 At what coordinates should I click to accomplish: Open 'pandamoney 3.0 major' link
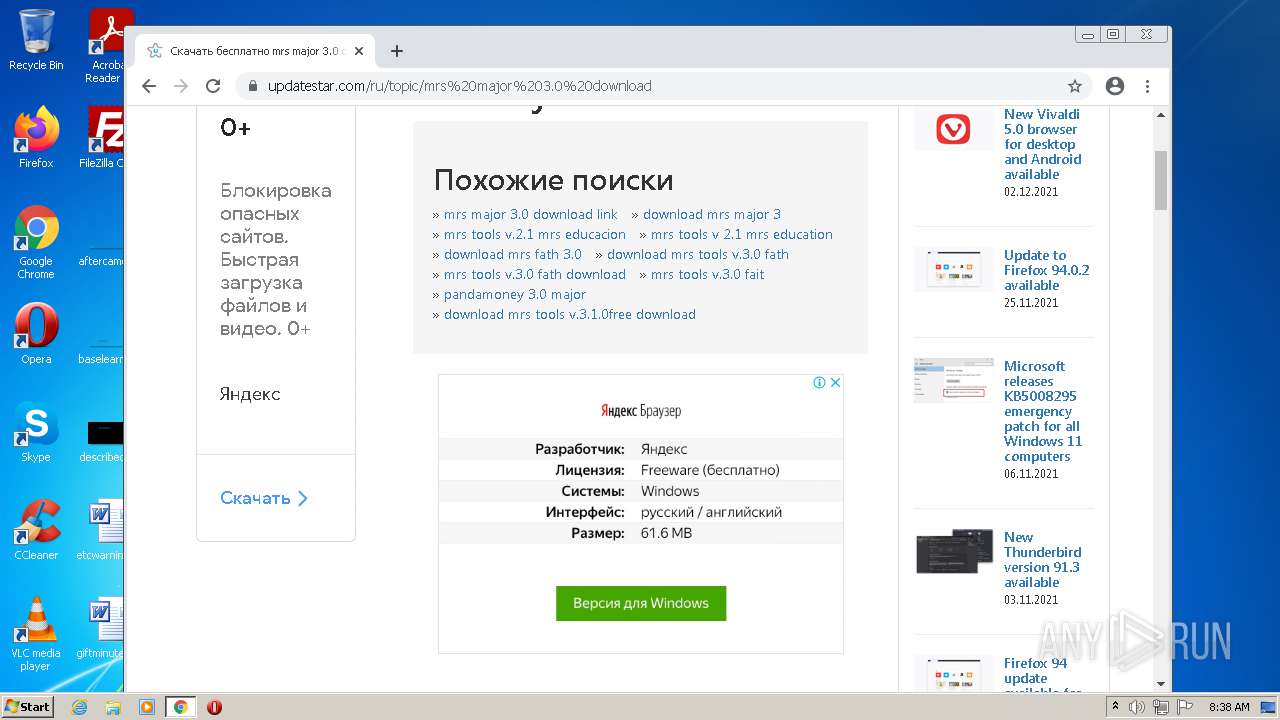[x=515, y=294]
